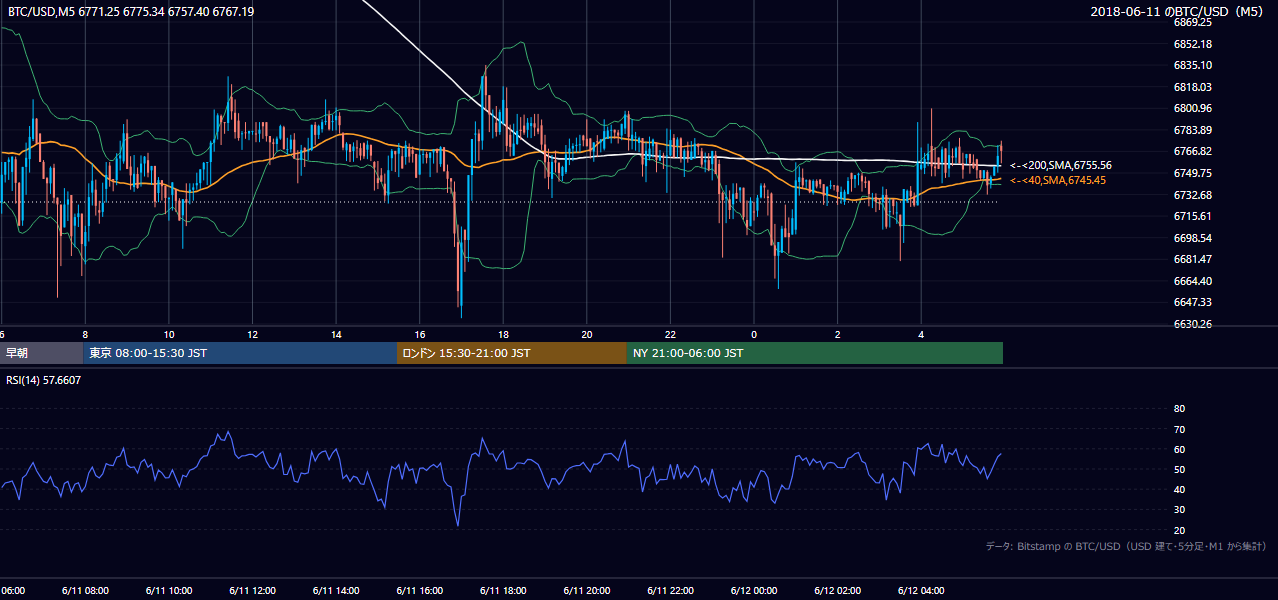Select the ロンドン 15:30-21:00 JST session bar
The width and height of the screenshot is (1278, 600).
pos(512,353)
